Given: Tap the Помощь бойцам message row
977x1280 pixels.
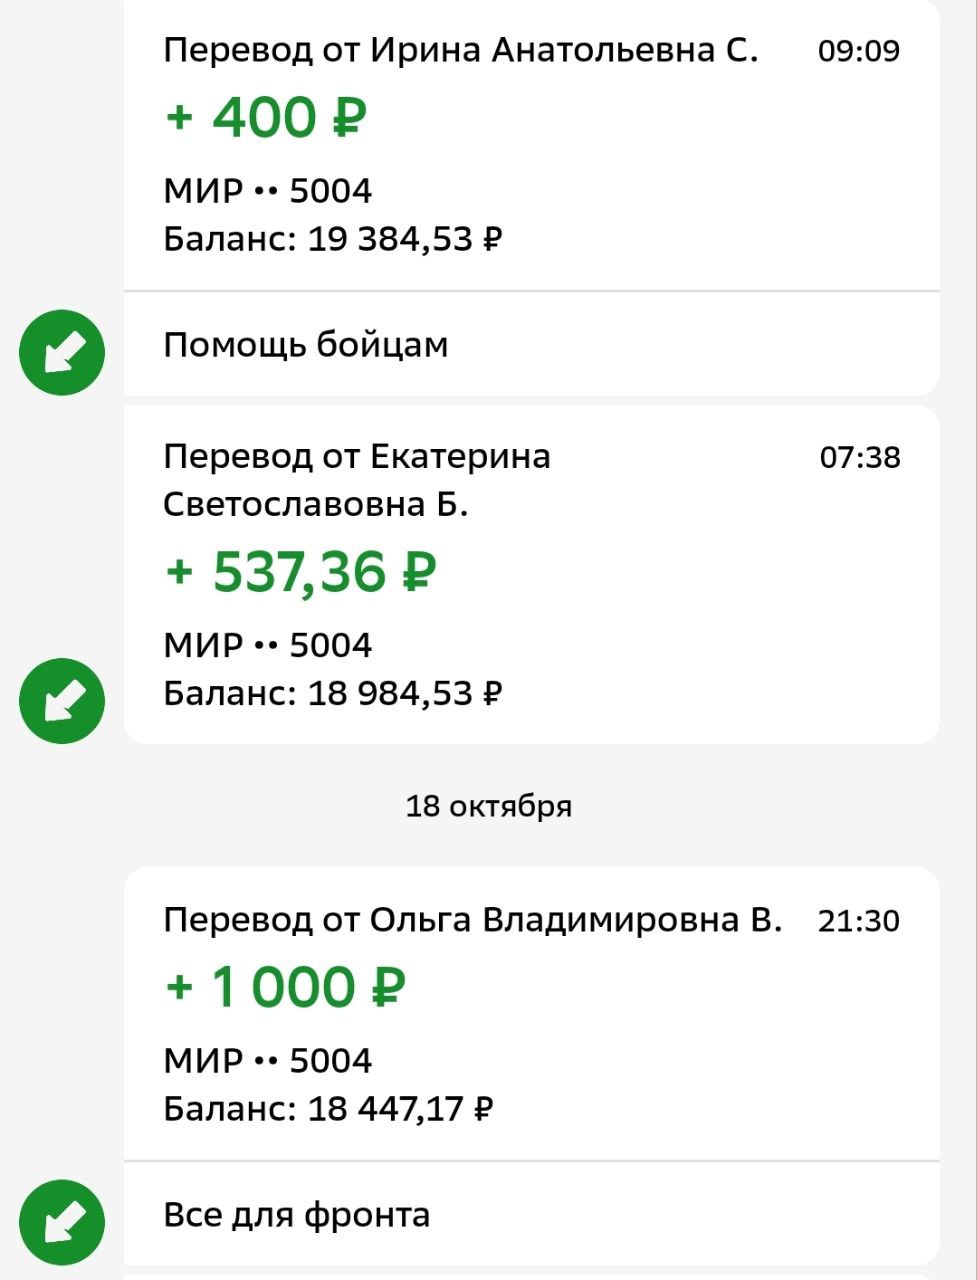Looking at the screenshot, I should (306, 345).
